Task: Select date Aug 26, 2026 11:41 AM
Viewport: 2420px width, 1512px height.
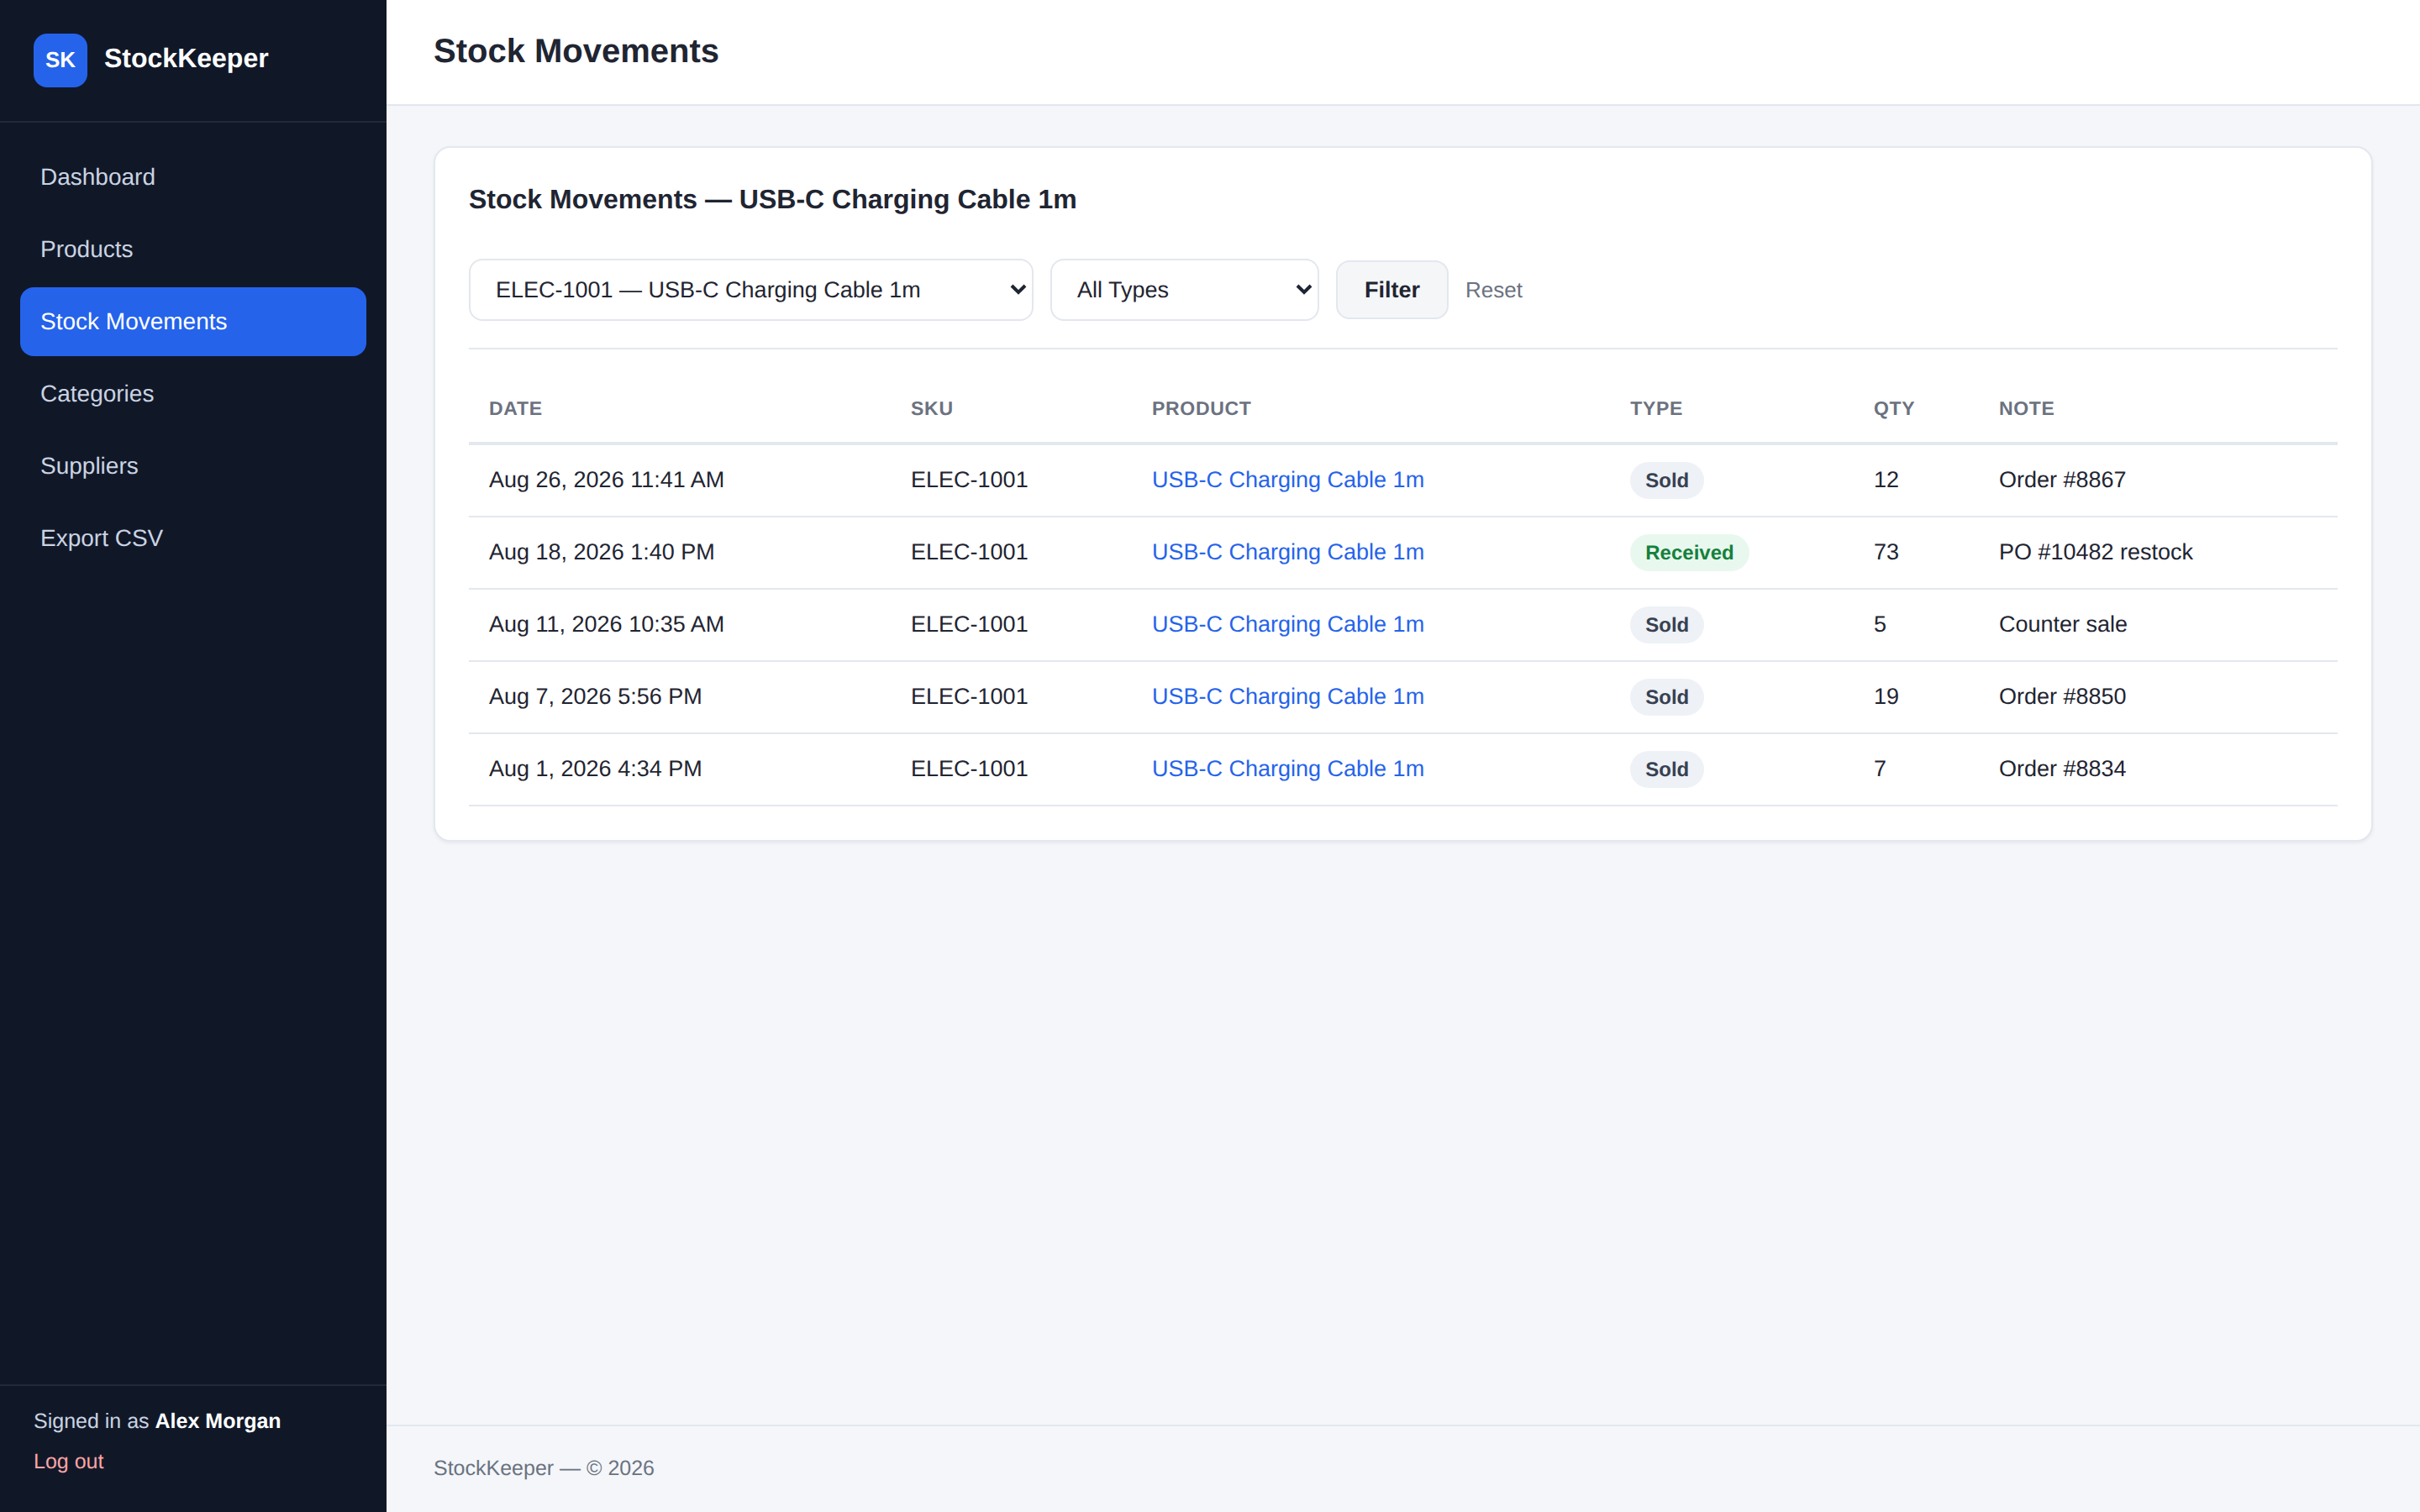Action: [x=606, y=480]
